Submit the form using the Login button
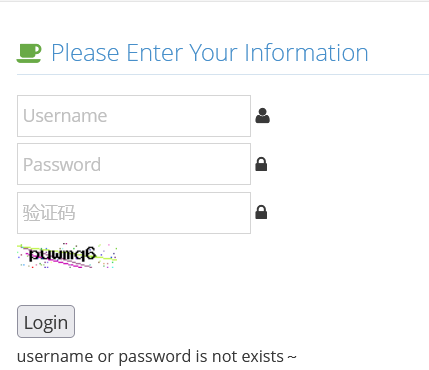 click(46, 322)
